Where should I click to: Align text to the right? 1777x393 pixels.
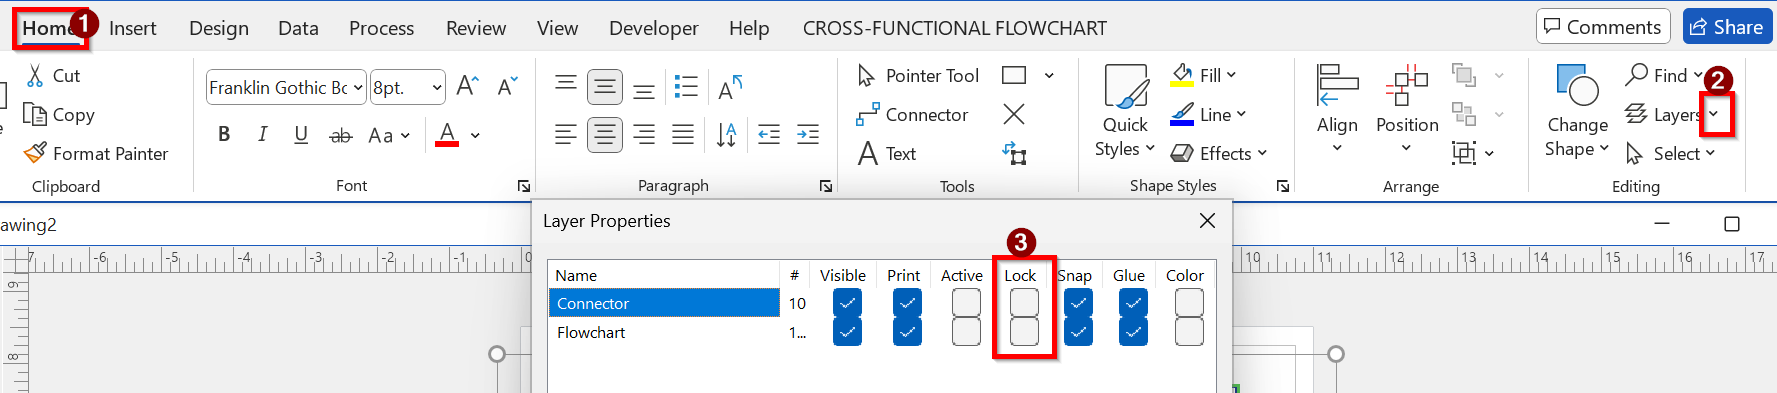(x=644, y=134)
